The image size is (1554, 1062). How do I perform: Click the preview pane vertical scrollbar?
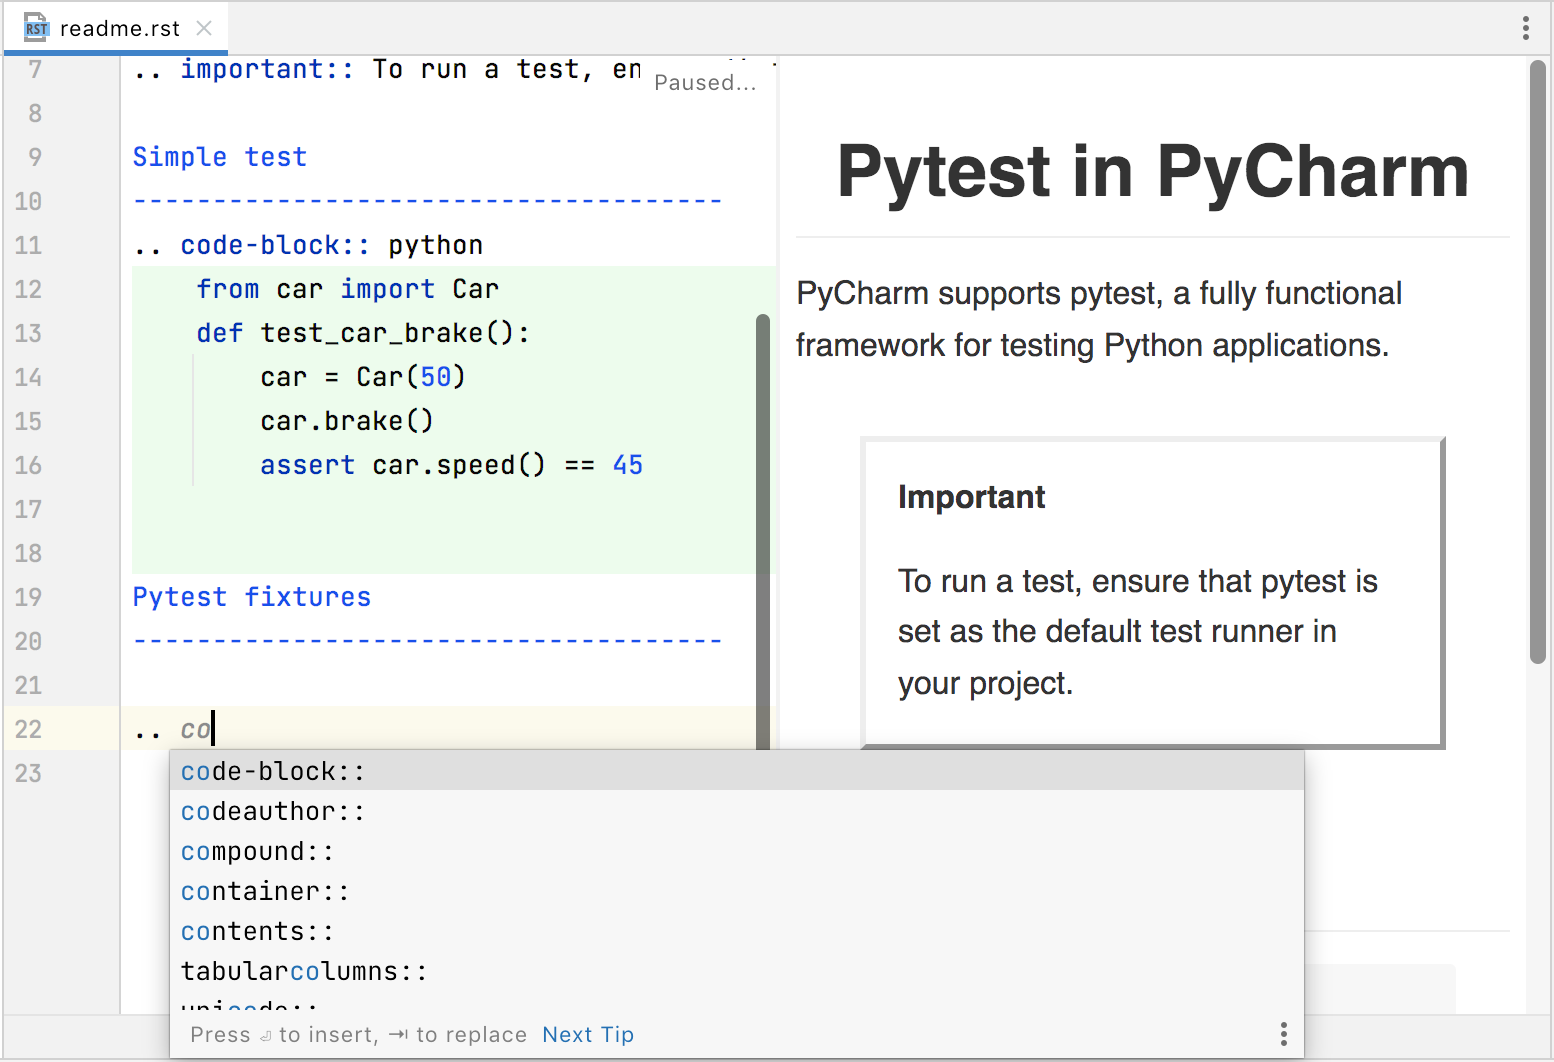(x=1537, y=360)
